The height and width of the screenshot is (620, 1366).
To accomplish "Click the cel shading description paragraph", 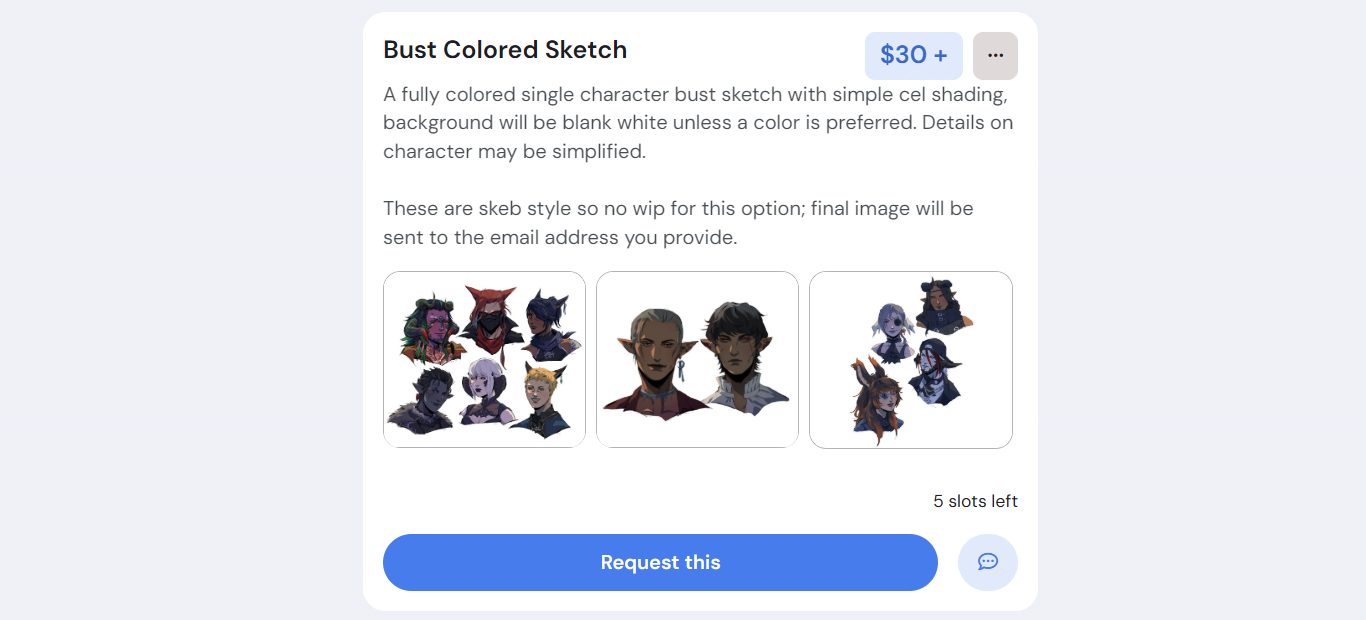I will (x=698, y=123).
